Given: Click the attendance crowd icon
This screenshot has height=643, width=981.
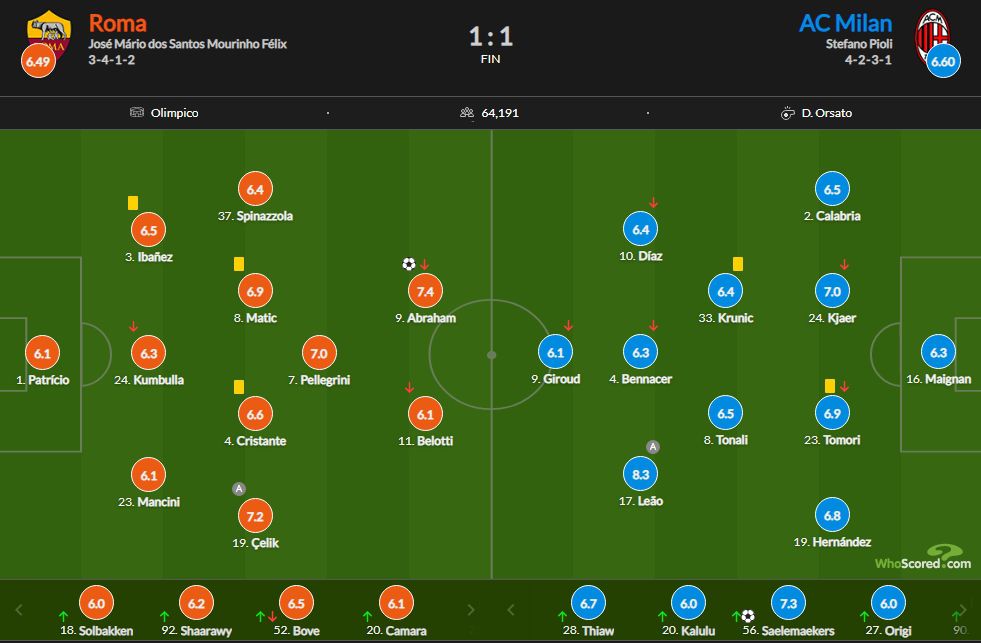Looking at the screenshot, I should [x=467, y=113].
